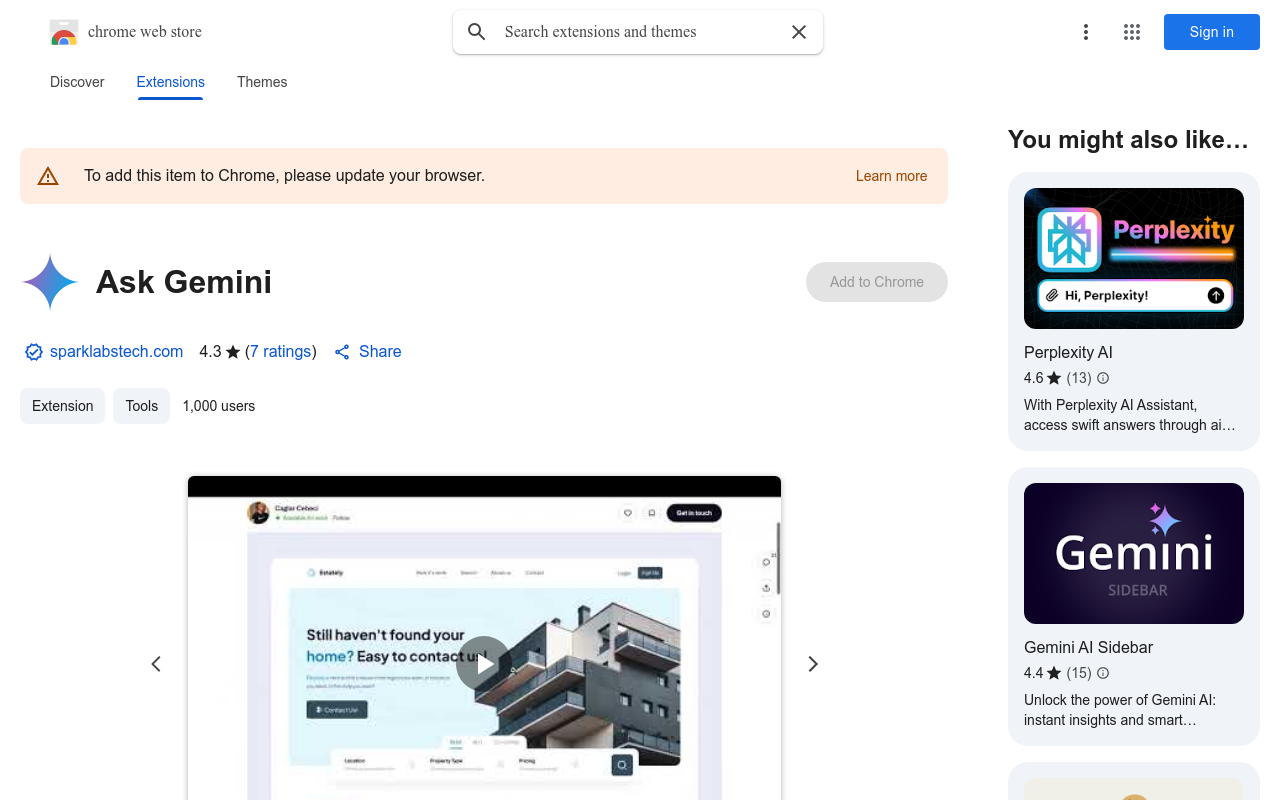Open the Gemini AI Sidebar promo thumbnail
Viewport: 1280px width, 800px height.
tap(1134, 553)
